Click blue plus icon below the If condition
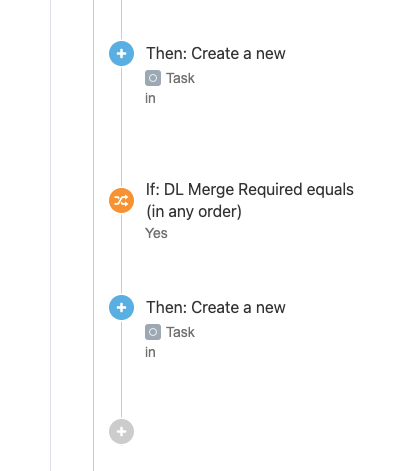This screenshot has height=471, width=400. tap(121, 307)
